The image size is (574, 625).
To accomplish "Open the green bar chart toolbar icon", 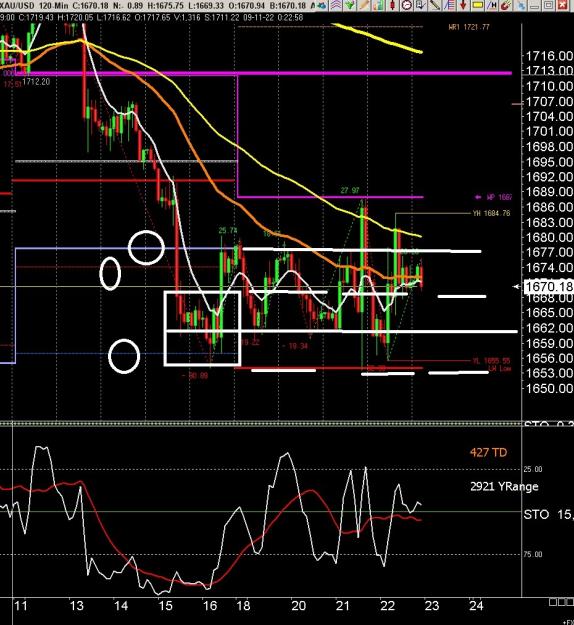I will coord(378,5).
